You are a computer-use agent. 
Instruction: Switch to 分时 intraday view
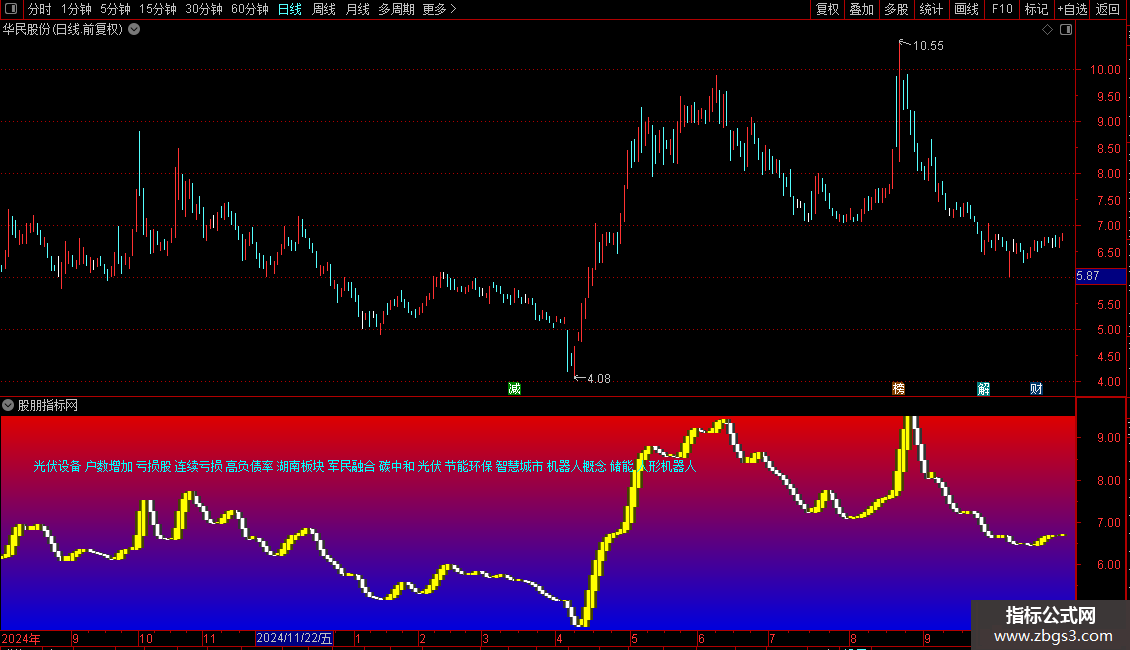pos(40,9)
